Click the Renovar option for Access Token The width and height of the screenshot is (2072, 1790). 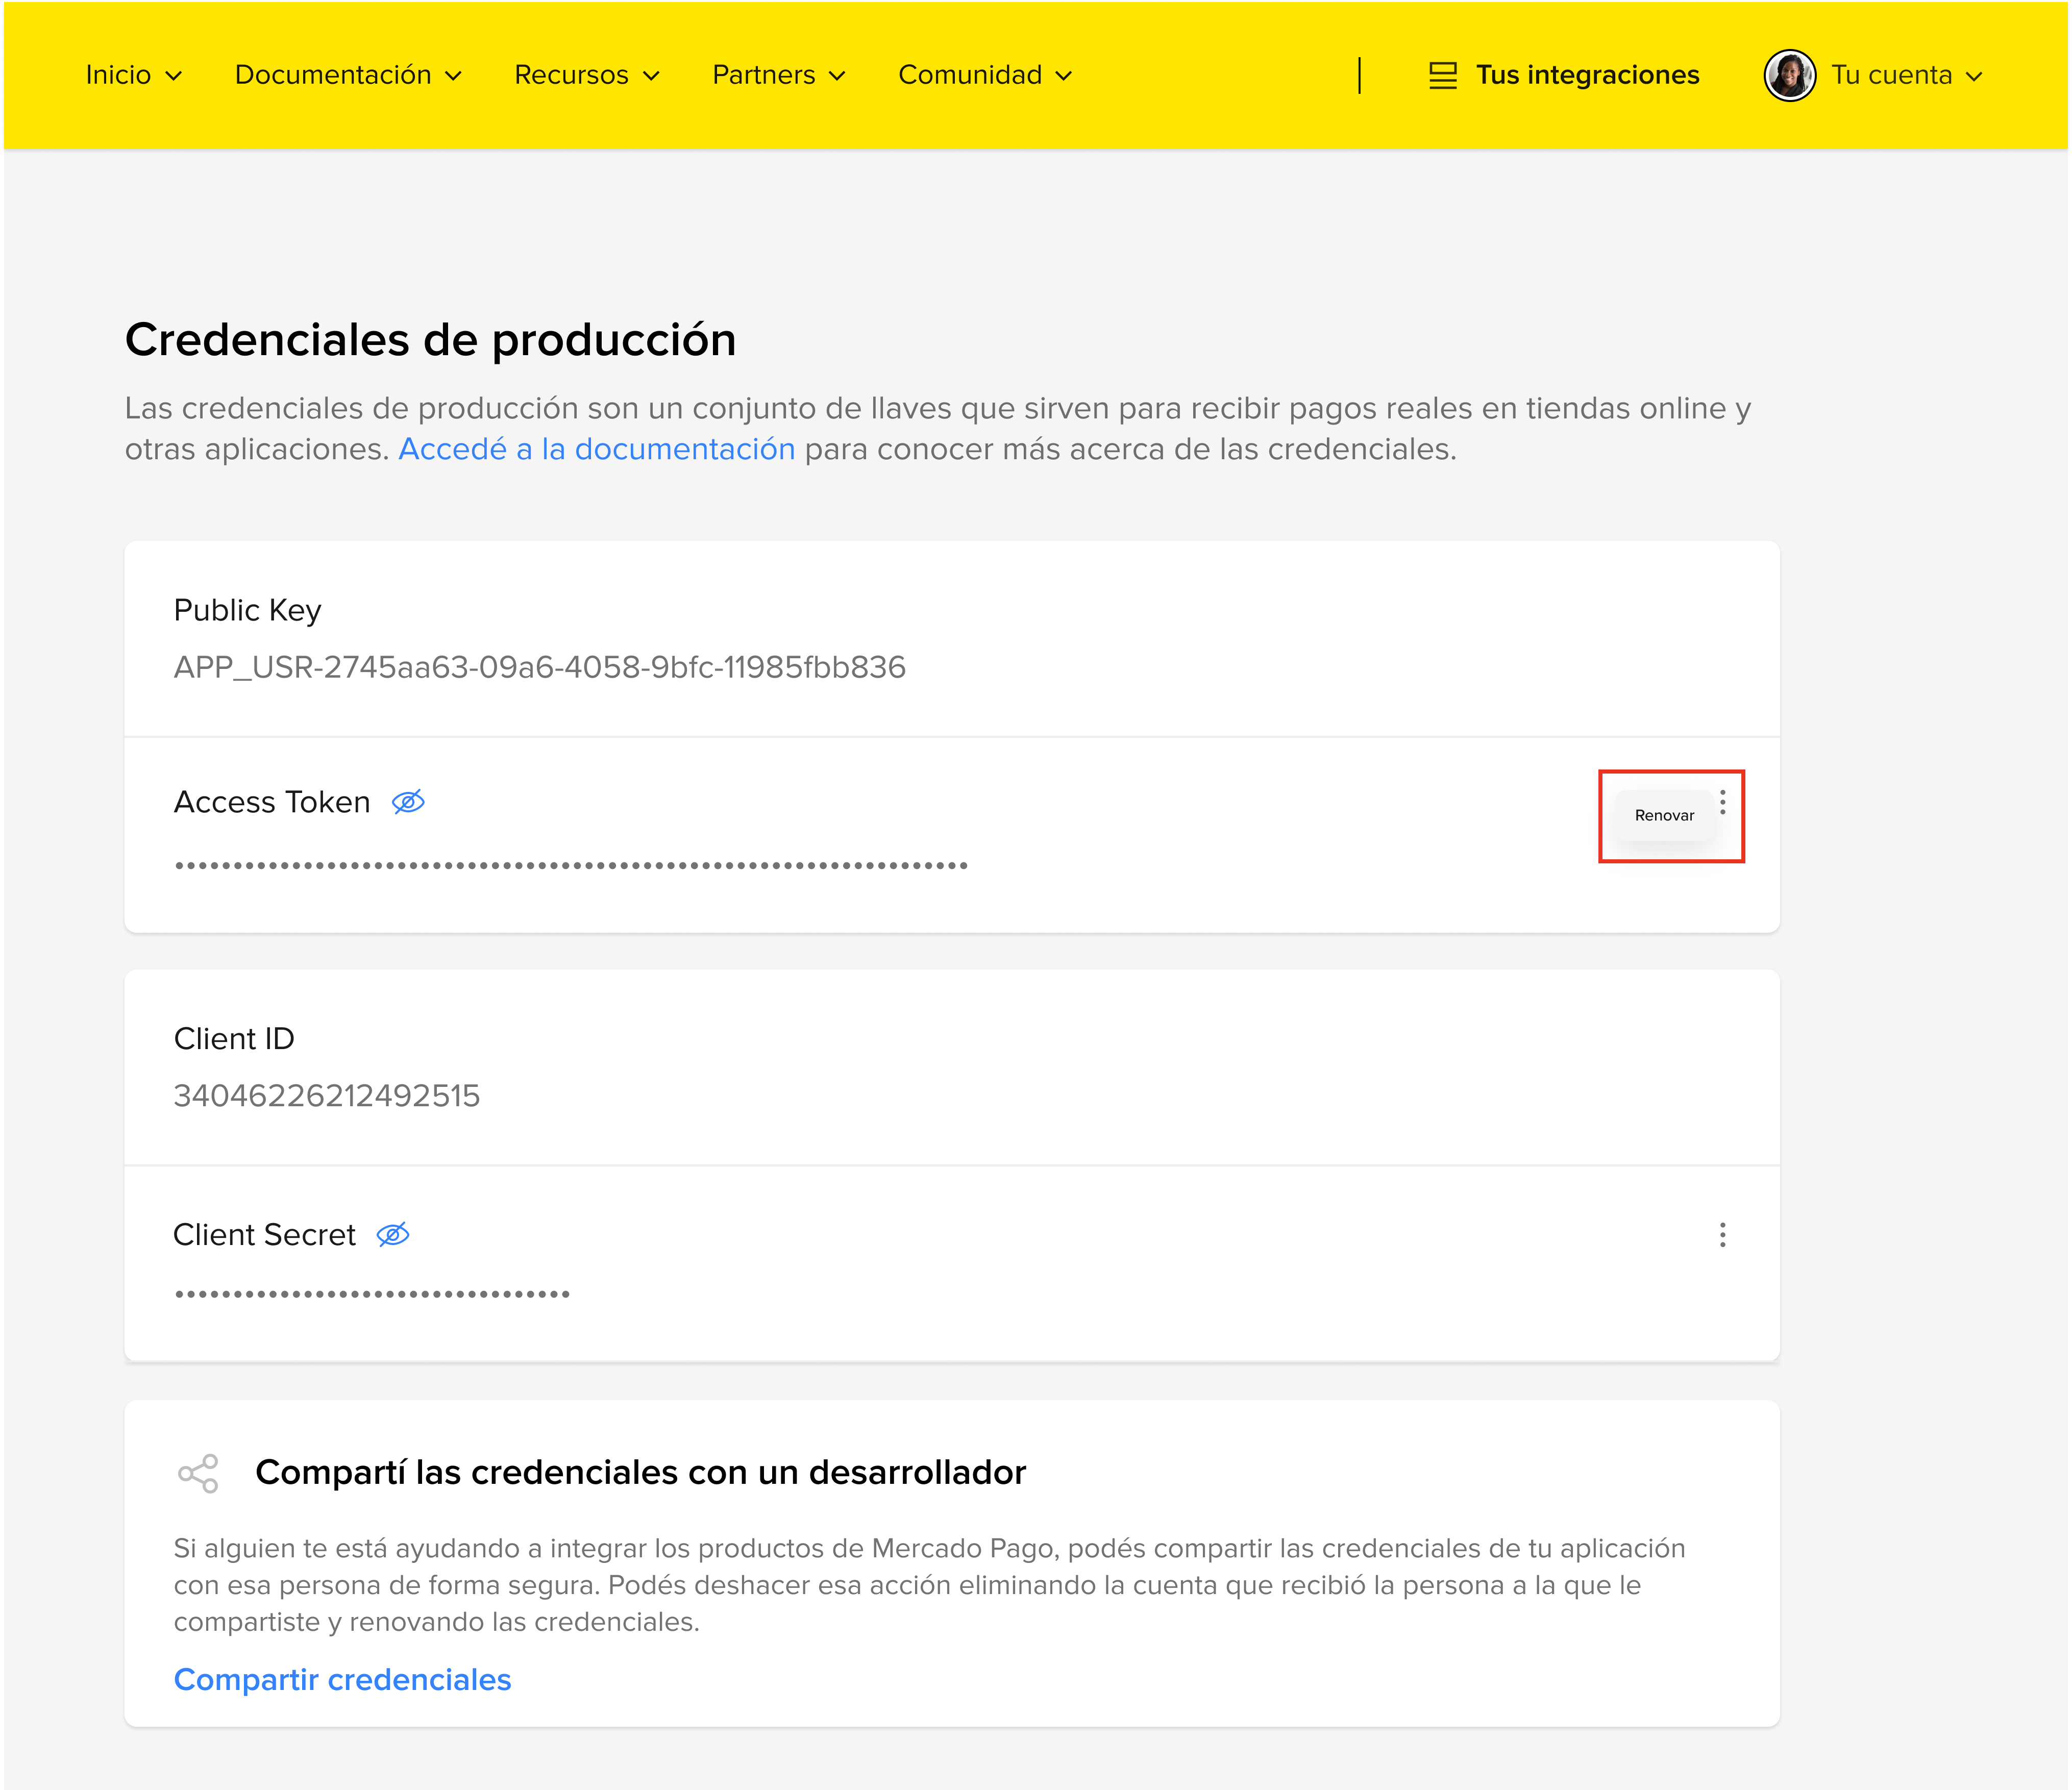(x=1664, y=815)
